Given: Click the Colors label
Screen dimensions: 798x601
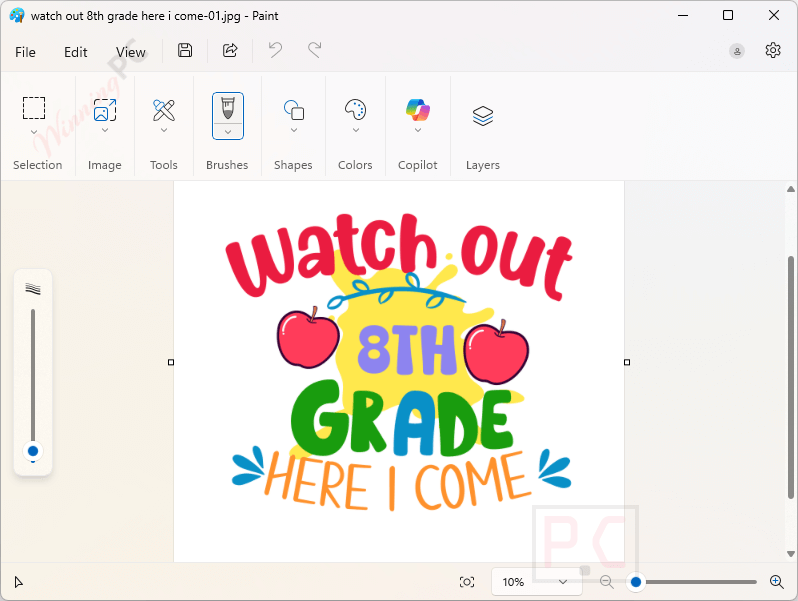Looking at the screenshot, I should tap(355, 165).
